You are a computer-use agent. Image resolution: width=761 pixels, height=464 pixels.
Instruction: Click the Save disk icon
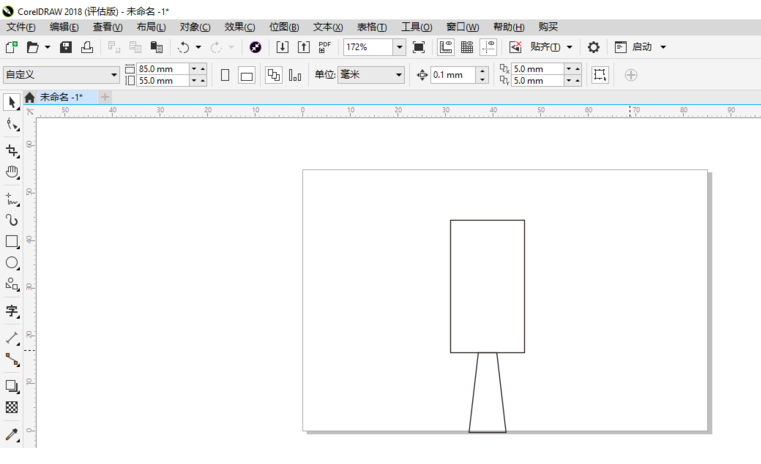point(66,47)
